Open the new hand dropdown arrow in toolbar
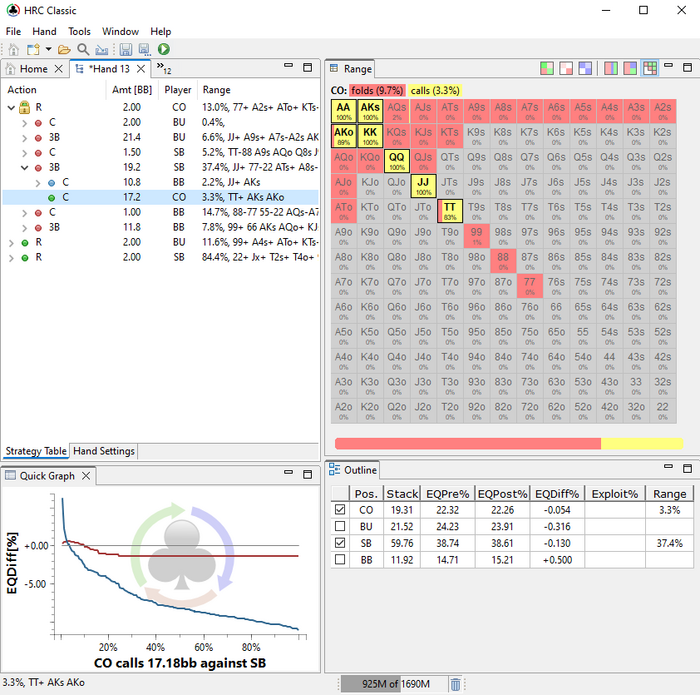700x695 pixels. [48, 49]
